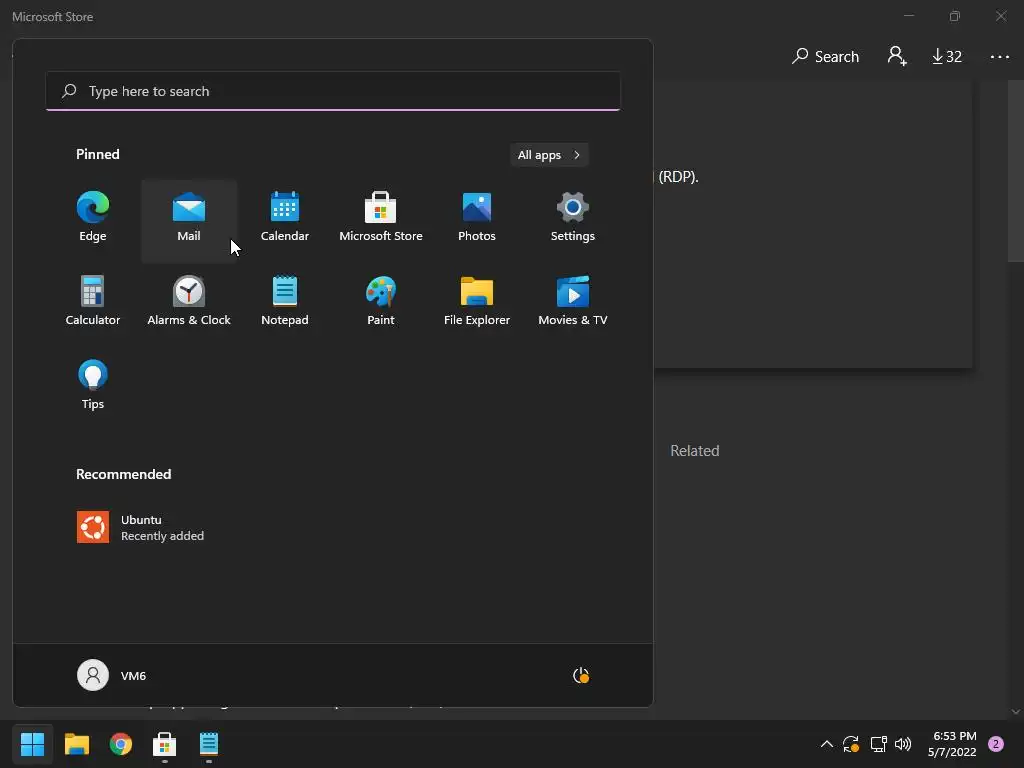Open the VM6 user account menu

[x=112, y=675]
